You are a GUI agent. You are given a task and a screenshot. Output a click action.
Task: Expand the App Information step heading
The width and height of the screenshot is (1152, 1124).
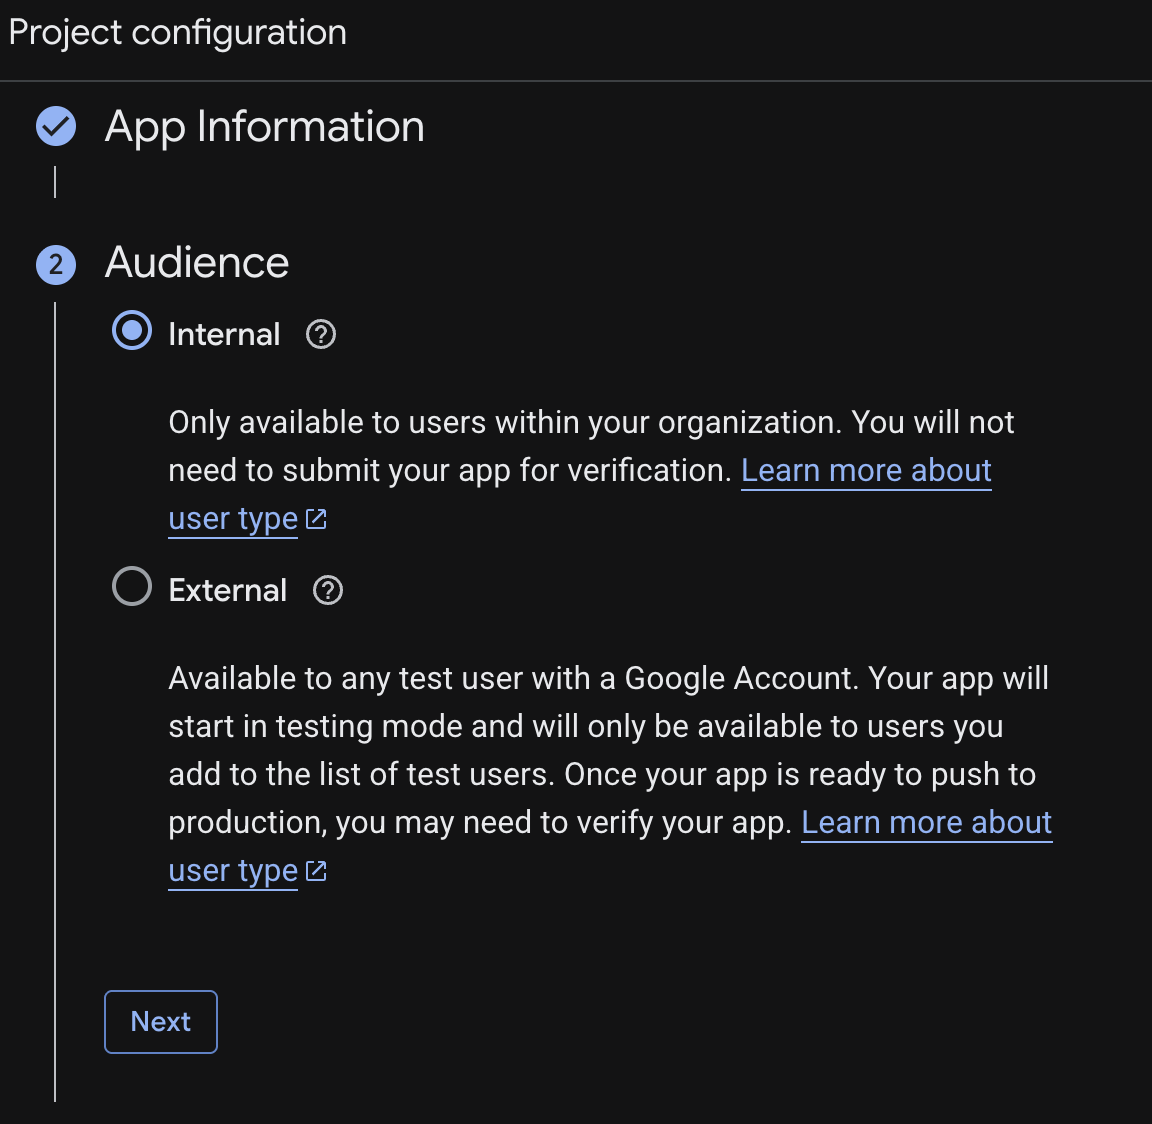264,126
